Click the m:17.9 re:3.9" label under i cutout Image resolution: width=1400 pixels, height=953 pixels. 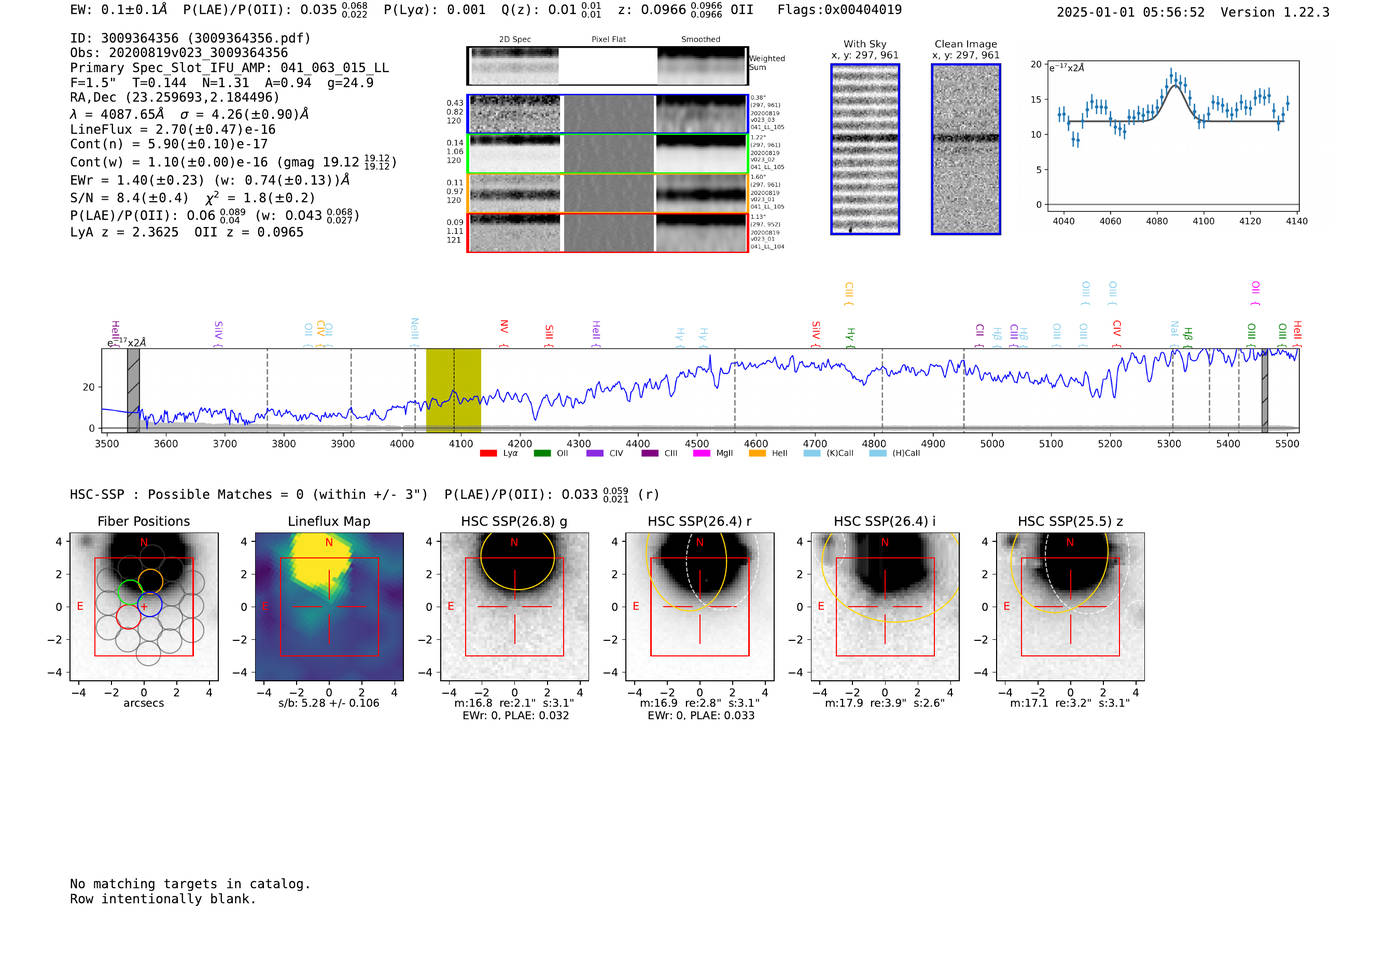click(885, 703)
